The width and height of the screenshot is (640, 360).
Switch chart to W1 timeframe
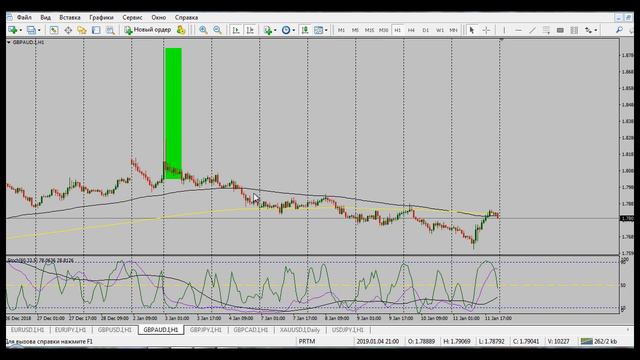click(x=440, y=30)
